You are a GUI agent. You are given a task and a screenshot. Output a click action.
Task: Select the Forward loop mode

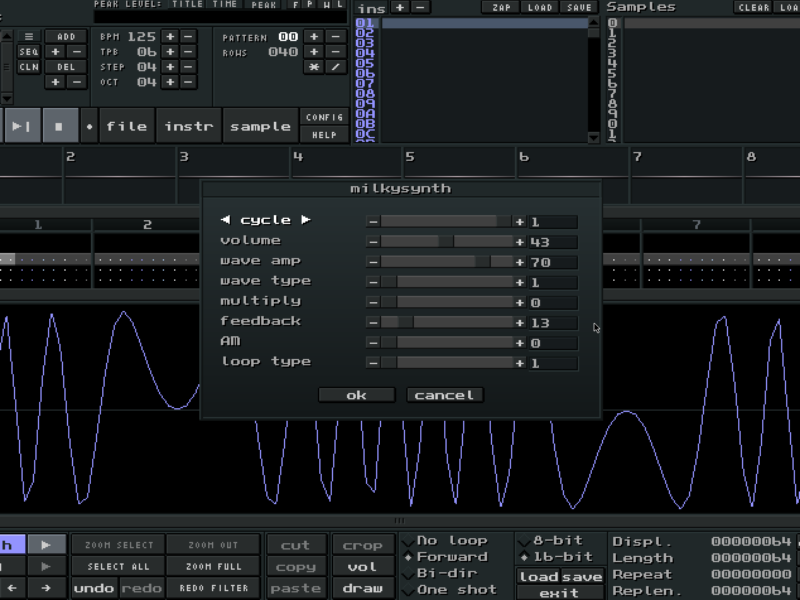click(x=450, y=556)
